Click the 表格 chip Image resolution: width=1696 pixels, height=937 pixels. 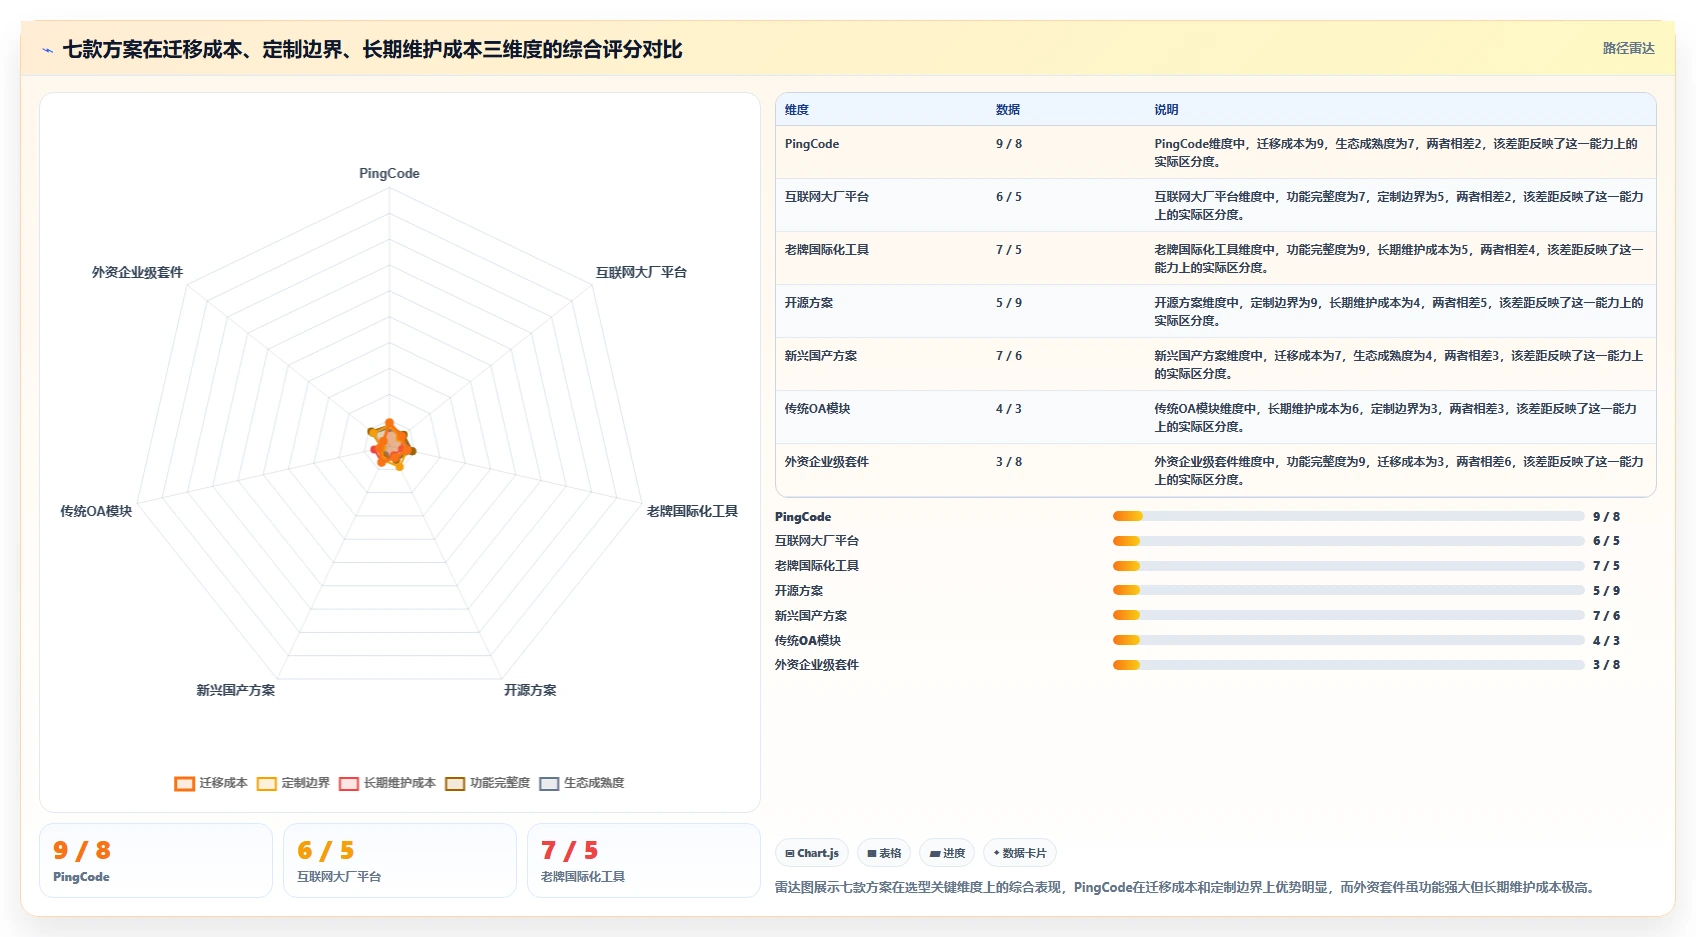(884, 853)
